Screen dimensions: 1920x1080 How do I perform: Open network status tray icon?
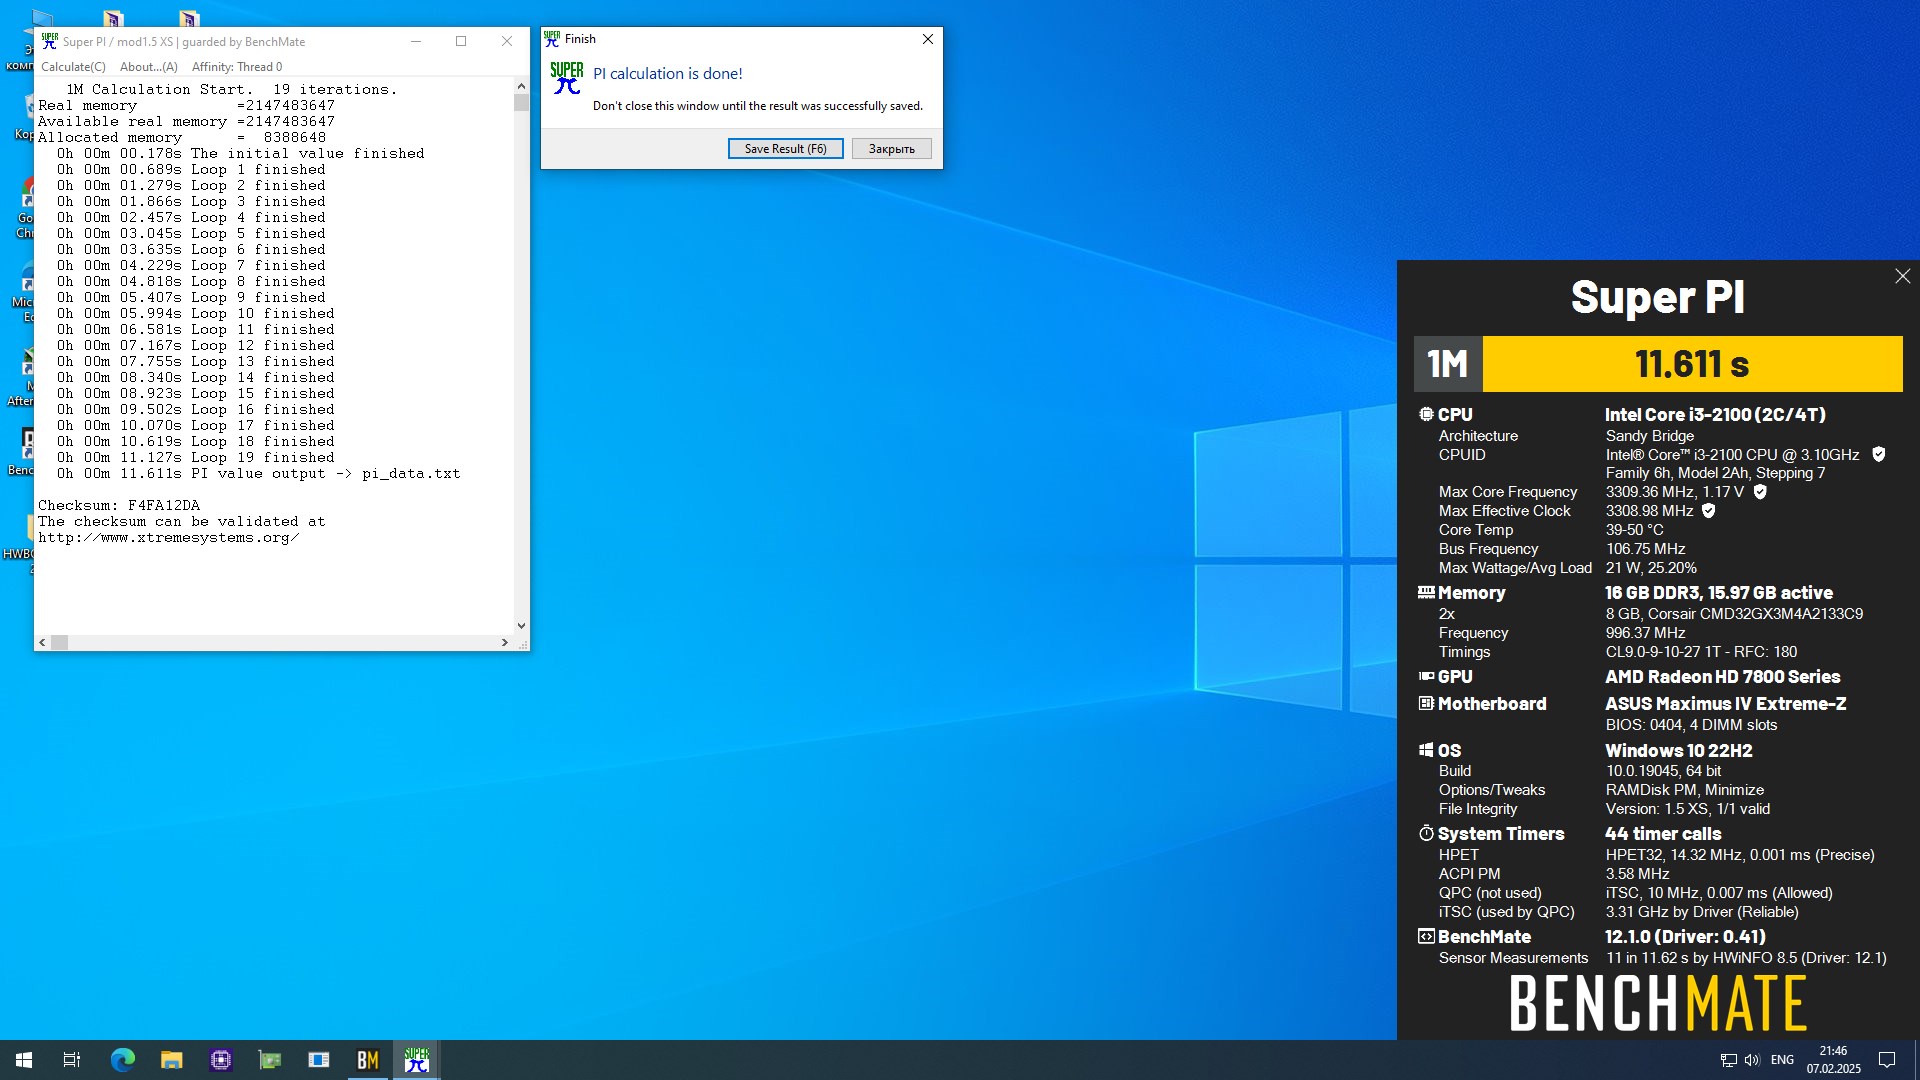[1728, 1060]
